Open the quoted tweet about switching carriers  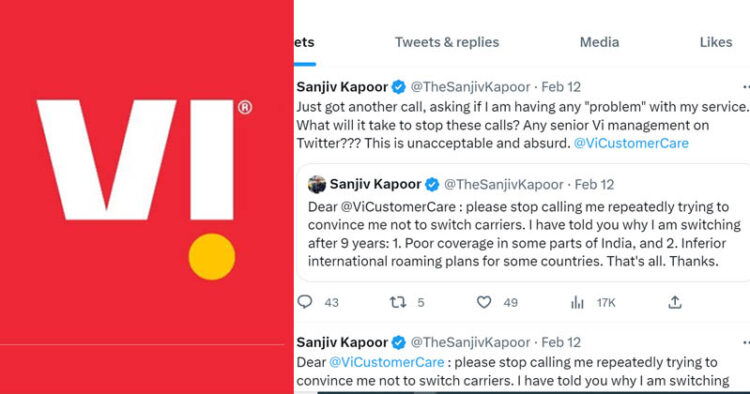(x=523, y=222)
